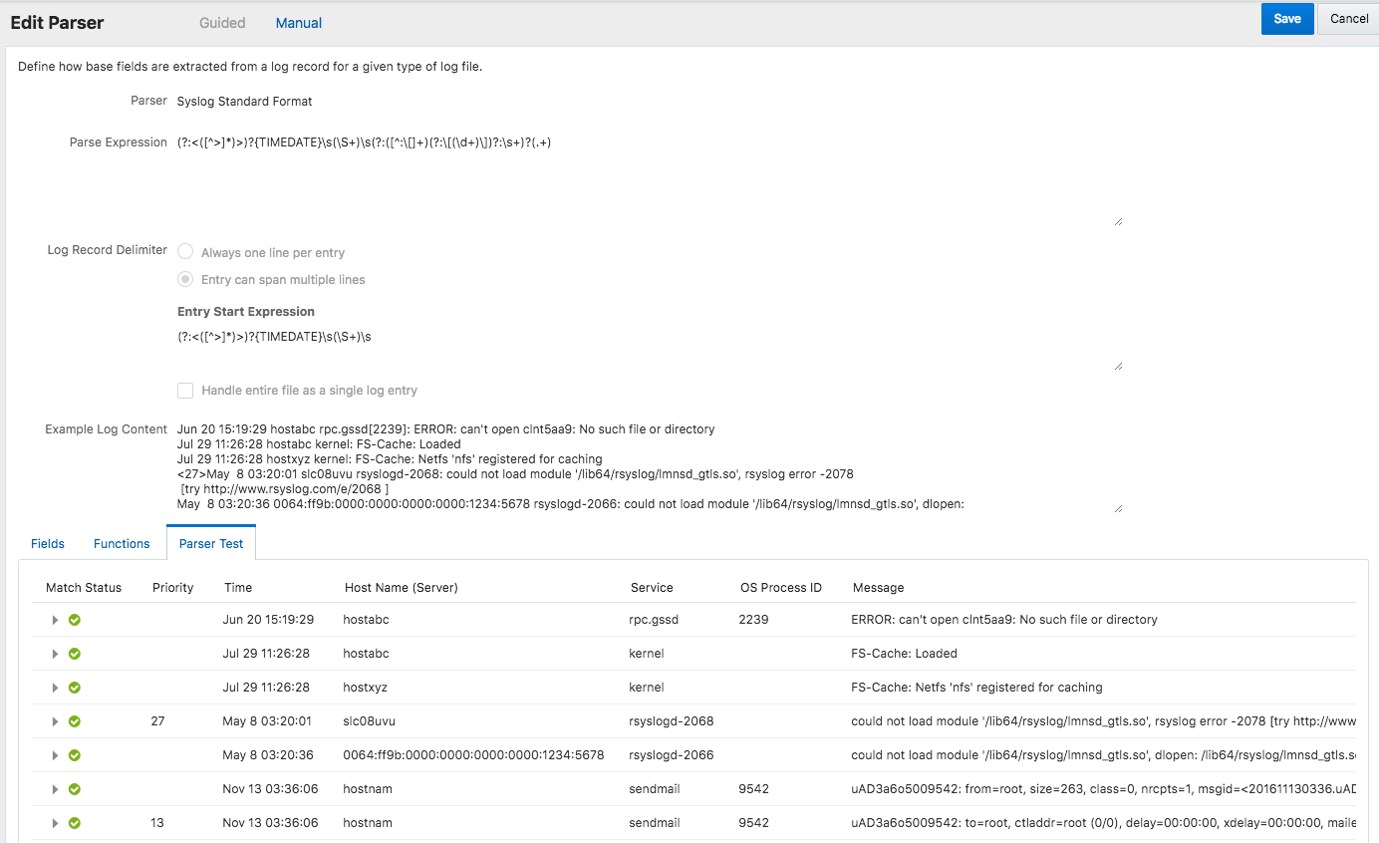Select 'Always one line per entry' radio
This screenshot has height=843, width=1379.
pyautogui.click(x=186, y=253)
